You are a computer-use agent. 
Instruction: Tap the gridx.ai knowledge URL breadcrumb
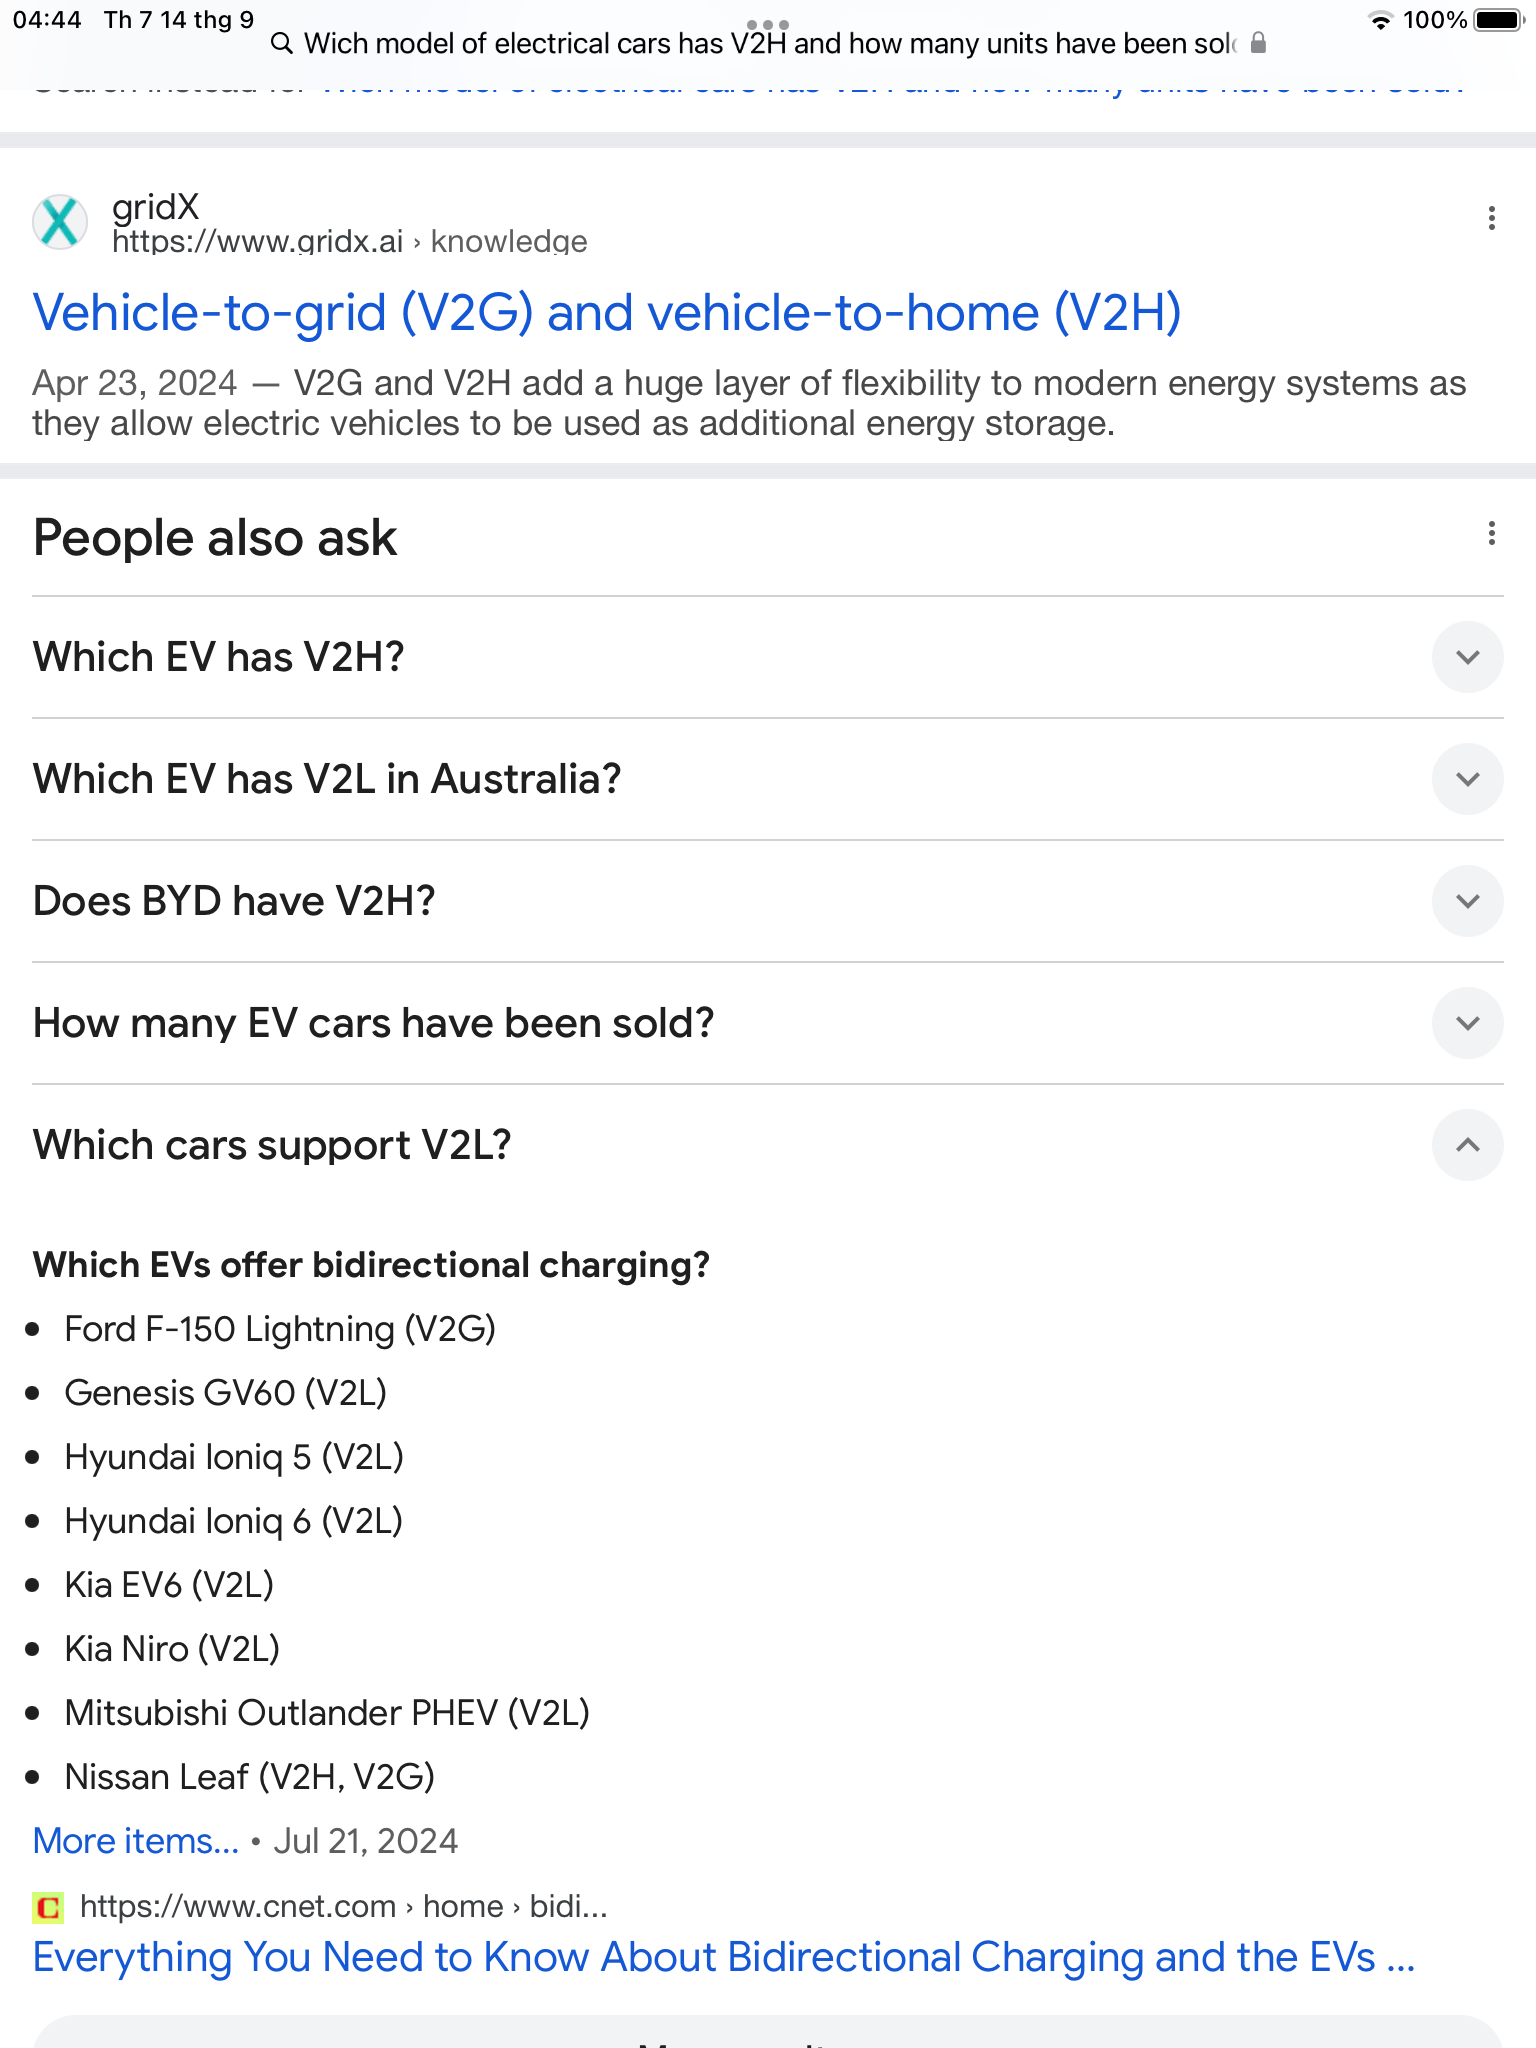(x=349, y=242)
